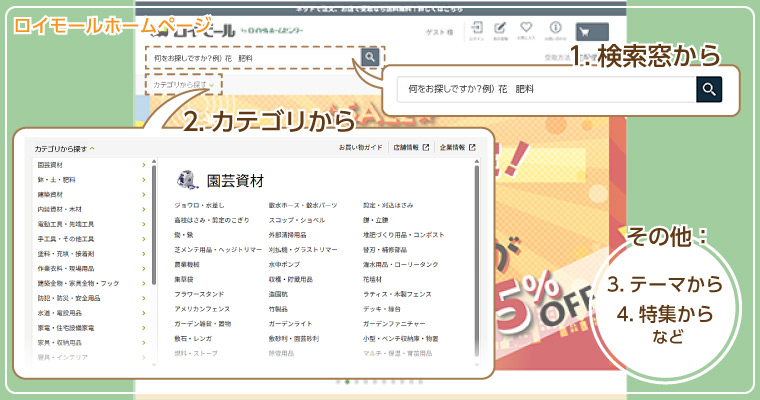
Task: Expand the 内装資材・木材 row chevron
Action: coord(143,209)
